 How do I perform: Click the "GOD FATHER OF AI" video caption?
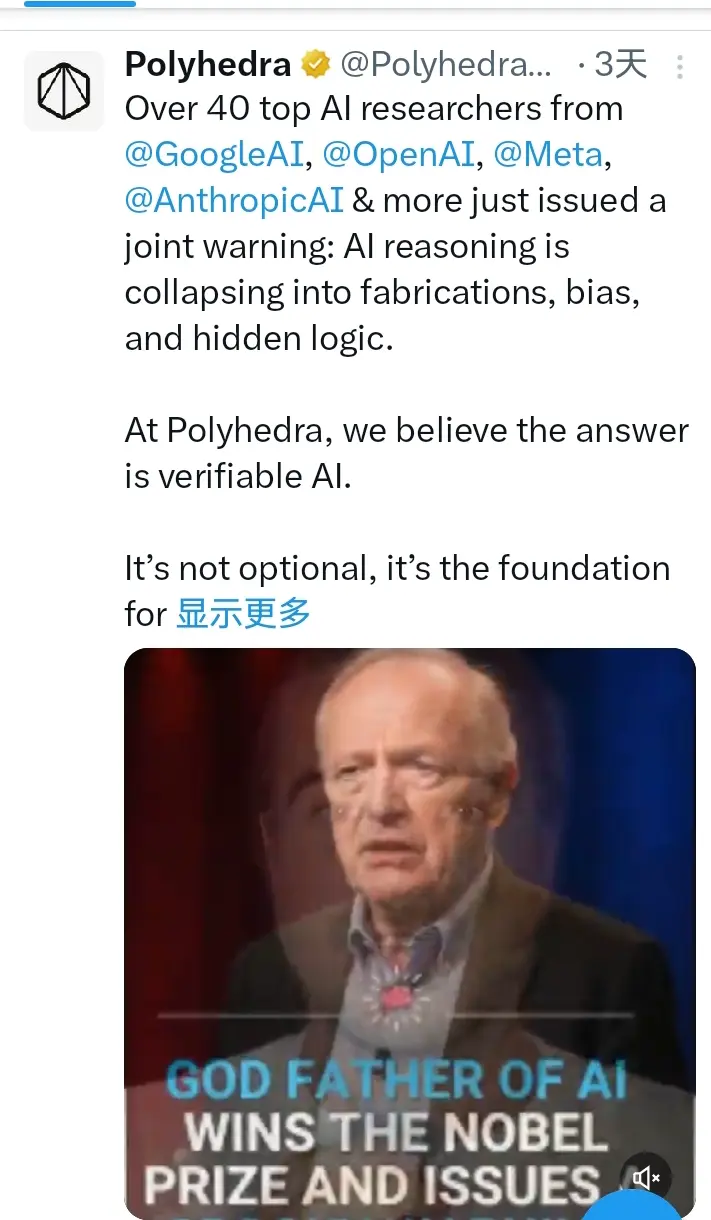pyautogui.click(x=397, y=1082)
